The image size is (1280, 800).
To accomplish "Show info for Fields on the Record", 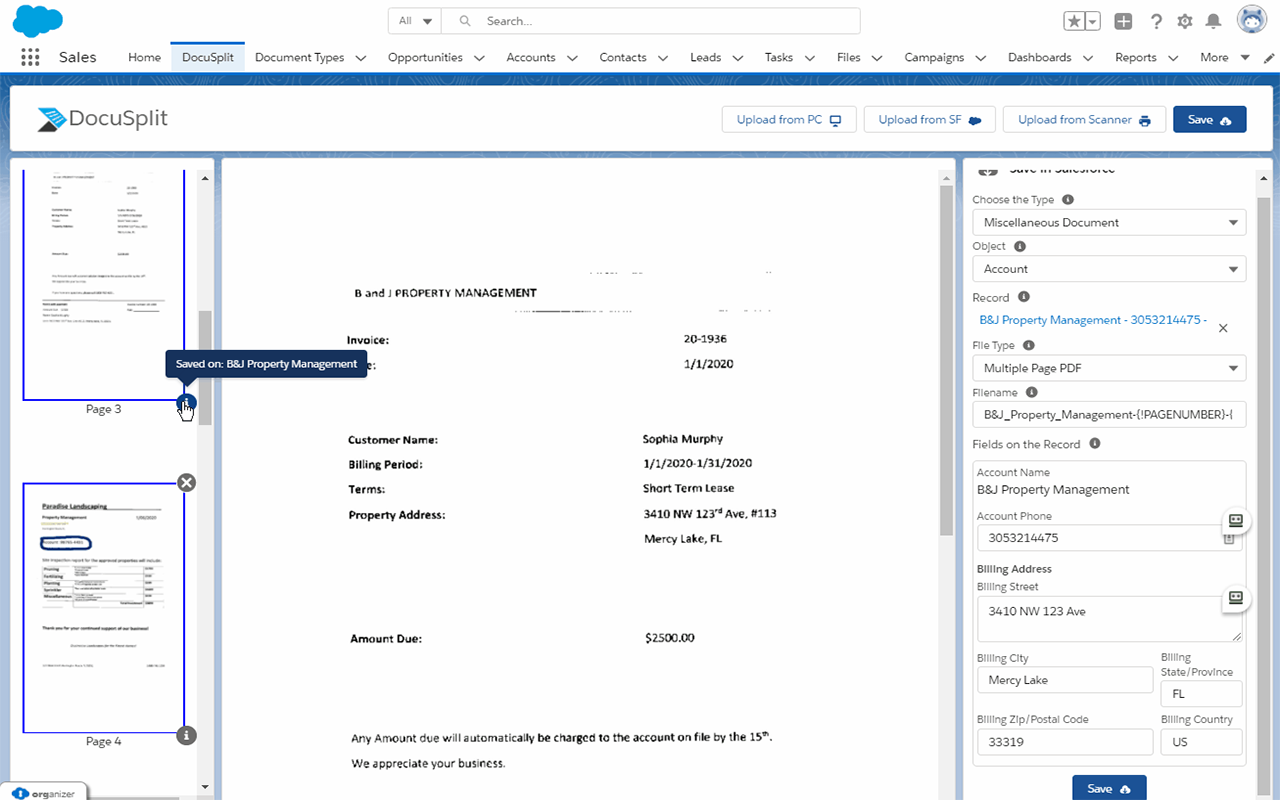I will [1095, 444].
